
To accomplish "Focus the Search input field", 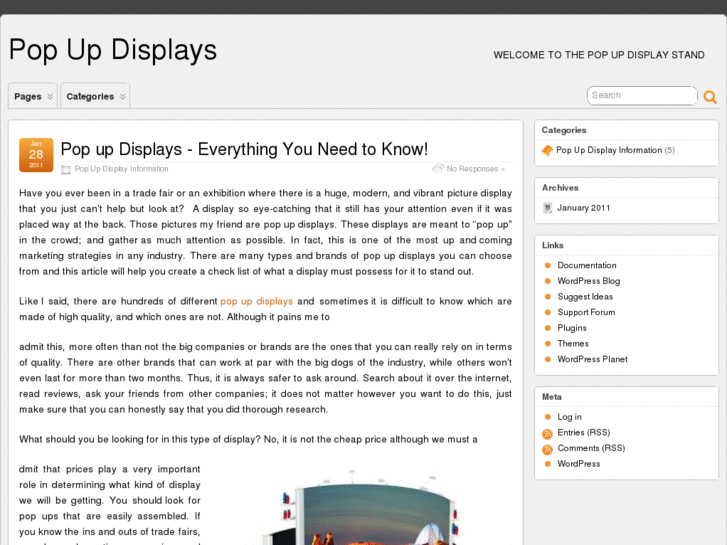I will [x=642, y=96].
